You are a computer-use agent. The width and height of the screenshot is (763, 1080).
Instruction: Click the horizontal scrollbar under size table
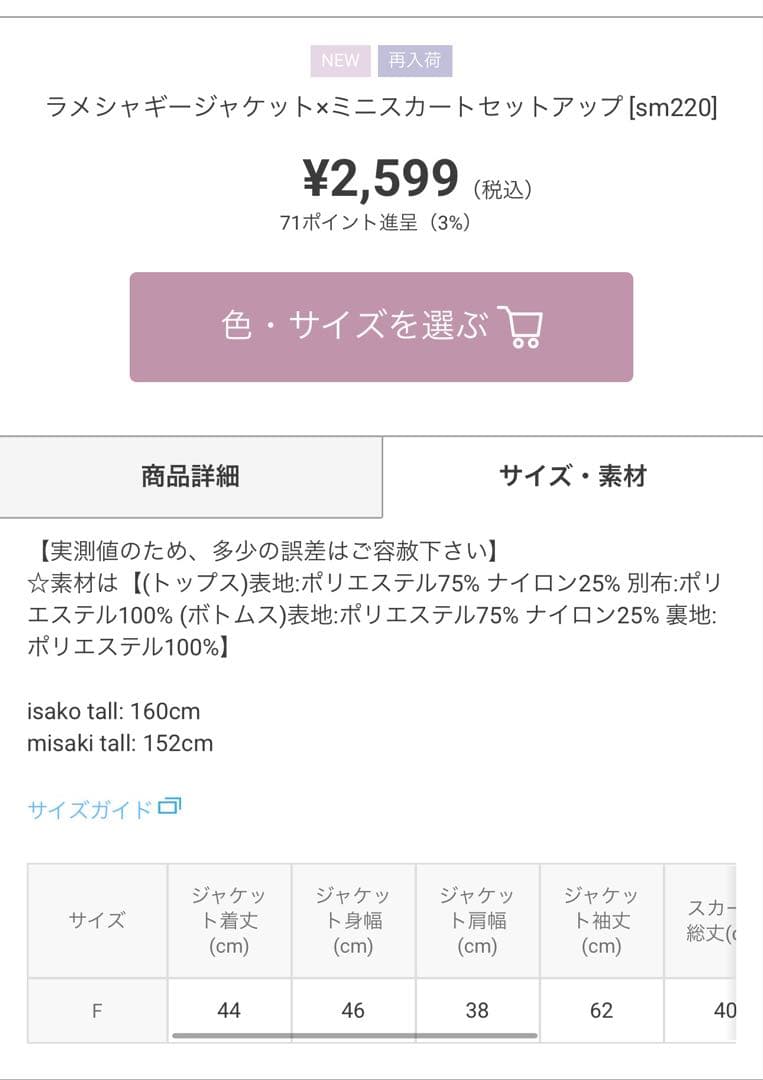tap(355, 1035)
